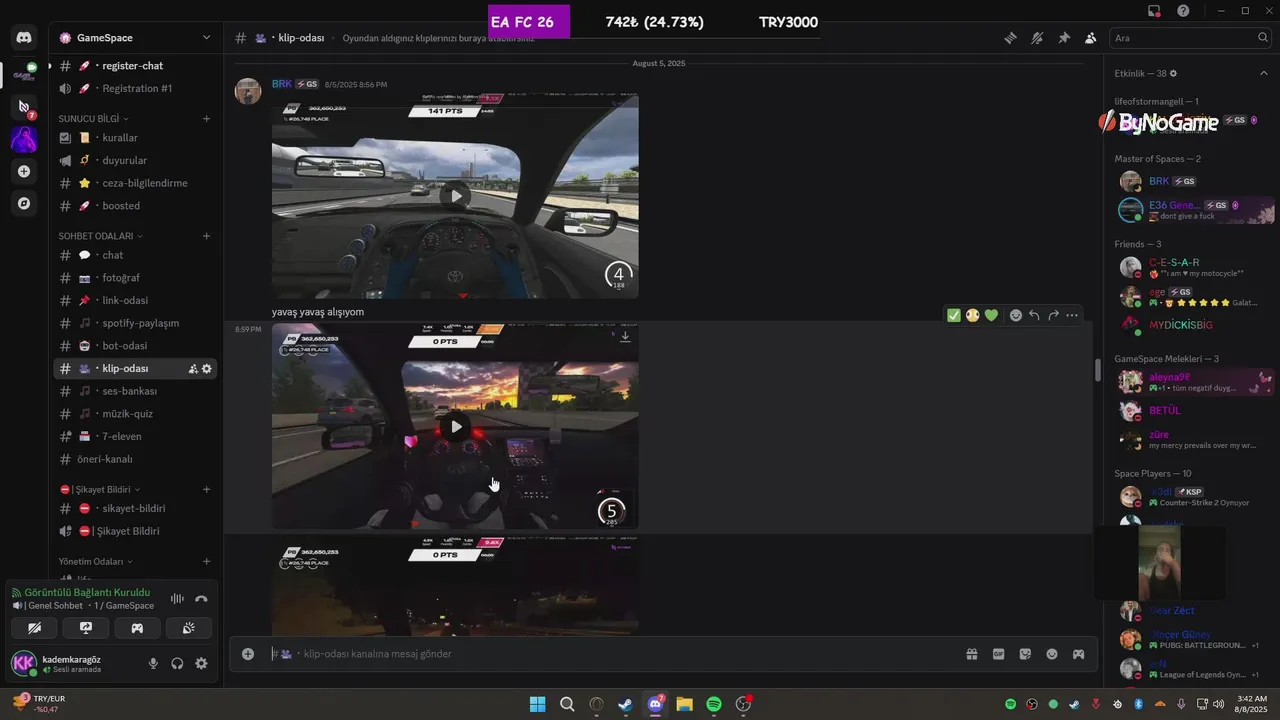Open duyurular channel
Viewport: 1280px width, 720px height.
pyautogui.click(x=135, y=161)
